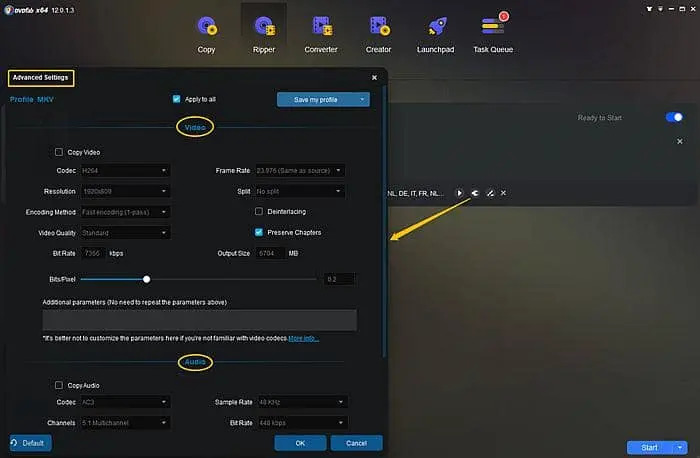Enable Copy Audio checkbox
The width and height of the screenshot is (700, 458).
[58, 385]
